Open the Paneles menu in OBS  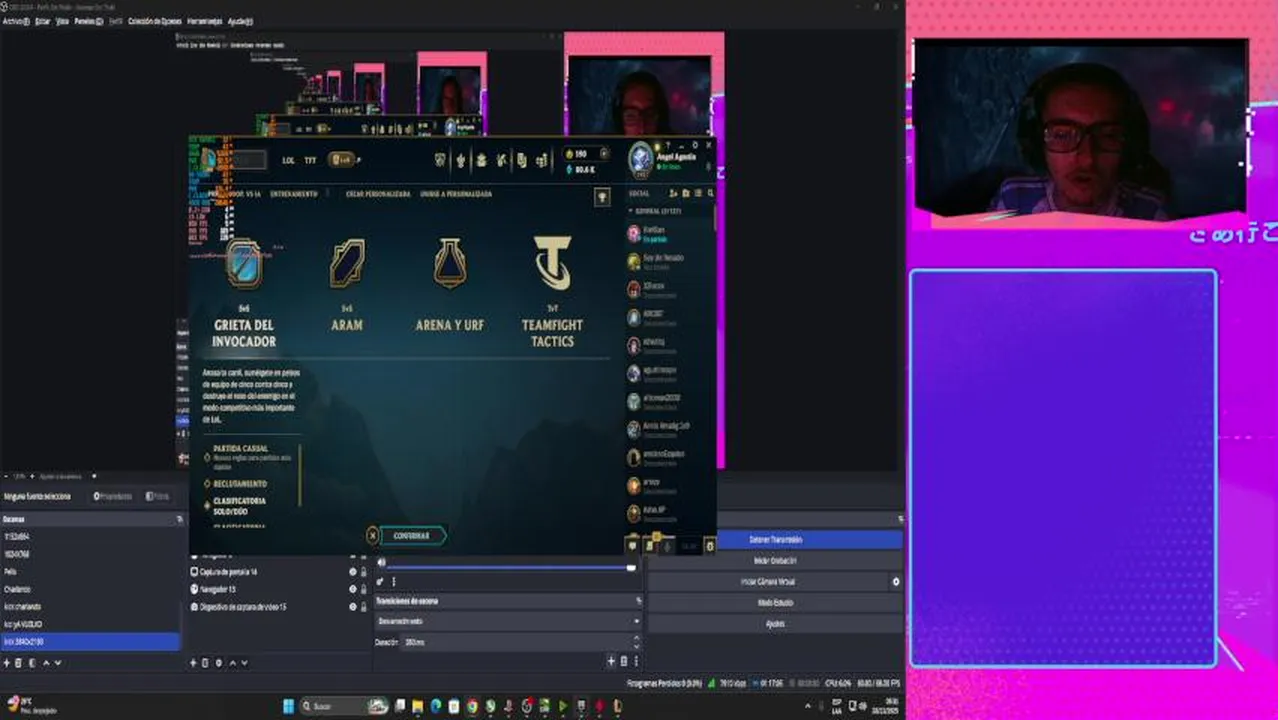88,21
